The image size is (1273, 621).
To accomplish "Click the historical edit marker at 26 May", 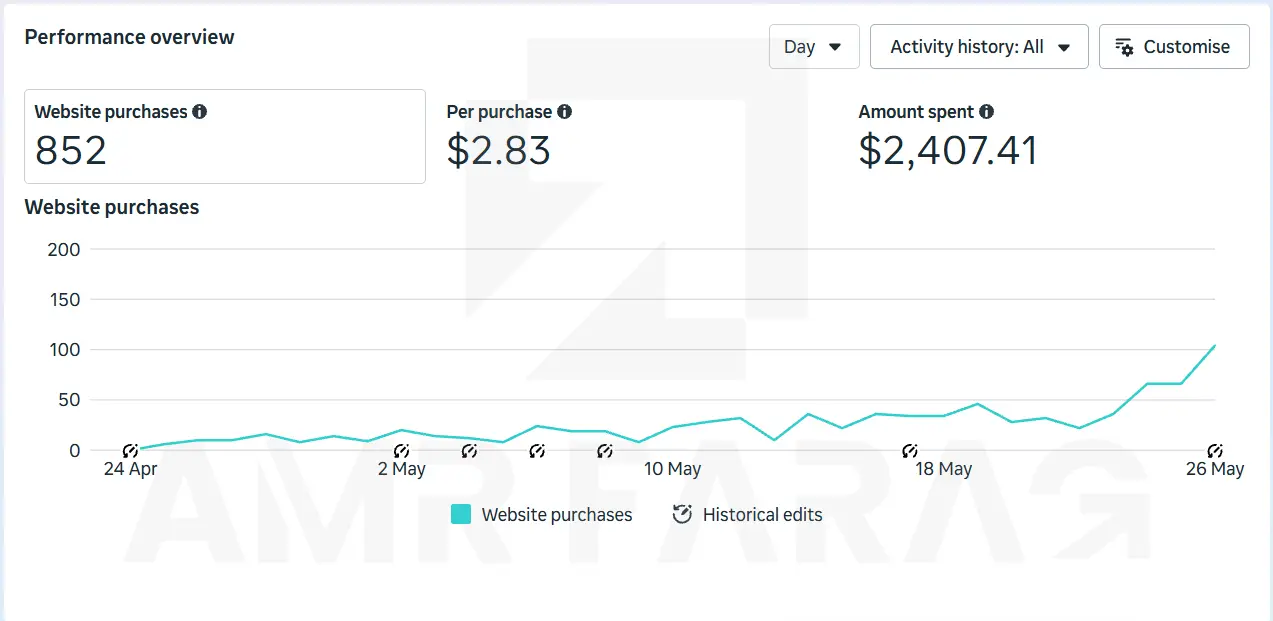I will 1215,451.
